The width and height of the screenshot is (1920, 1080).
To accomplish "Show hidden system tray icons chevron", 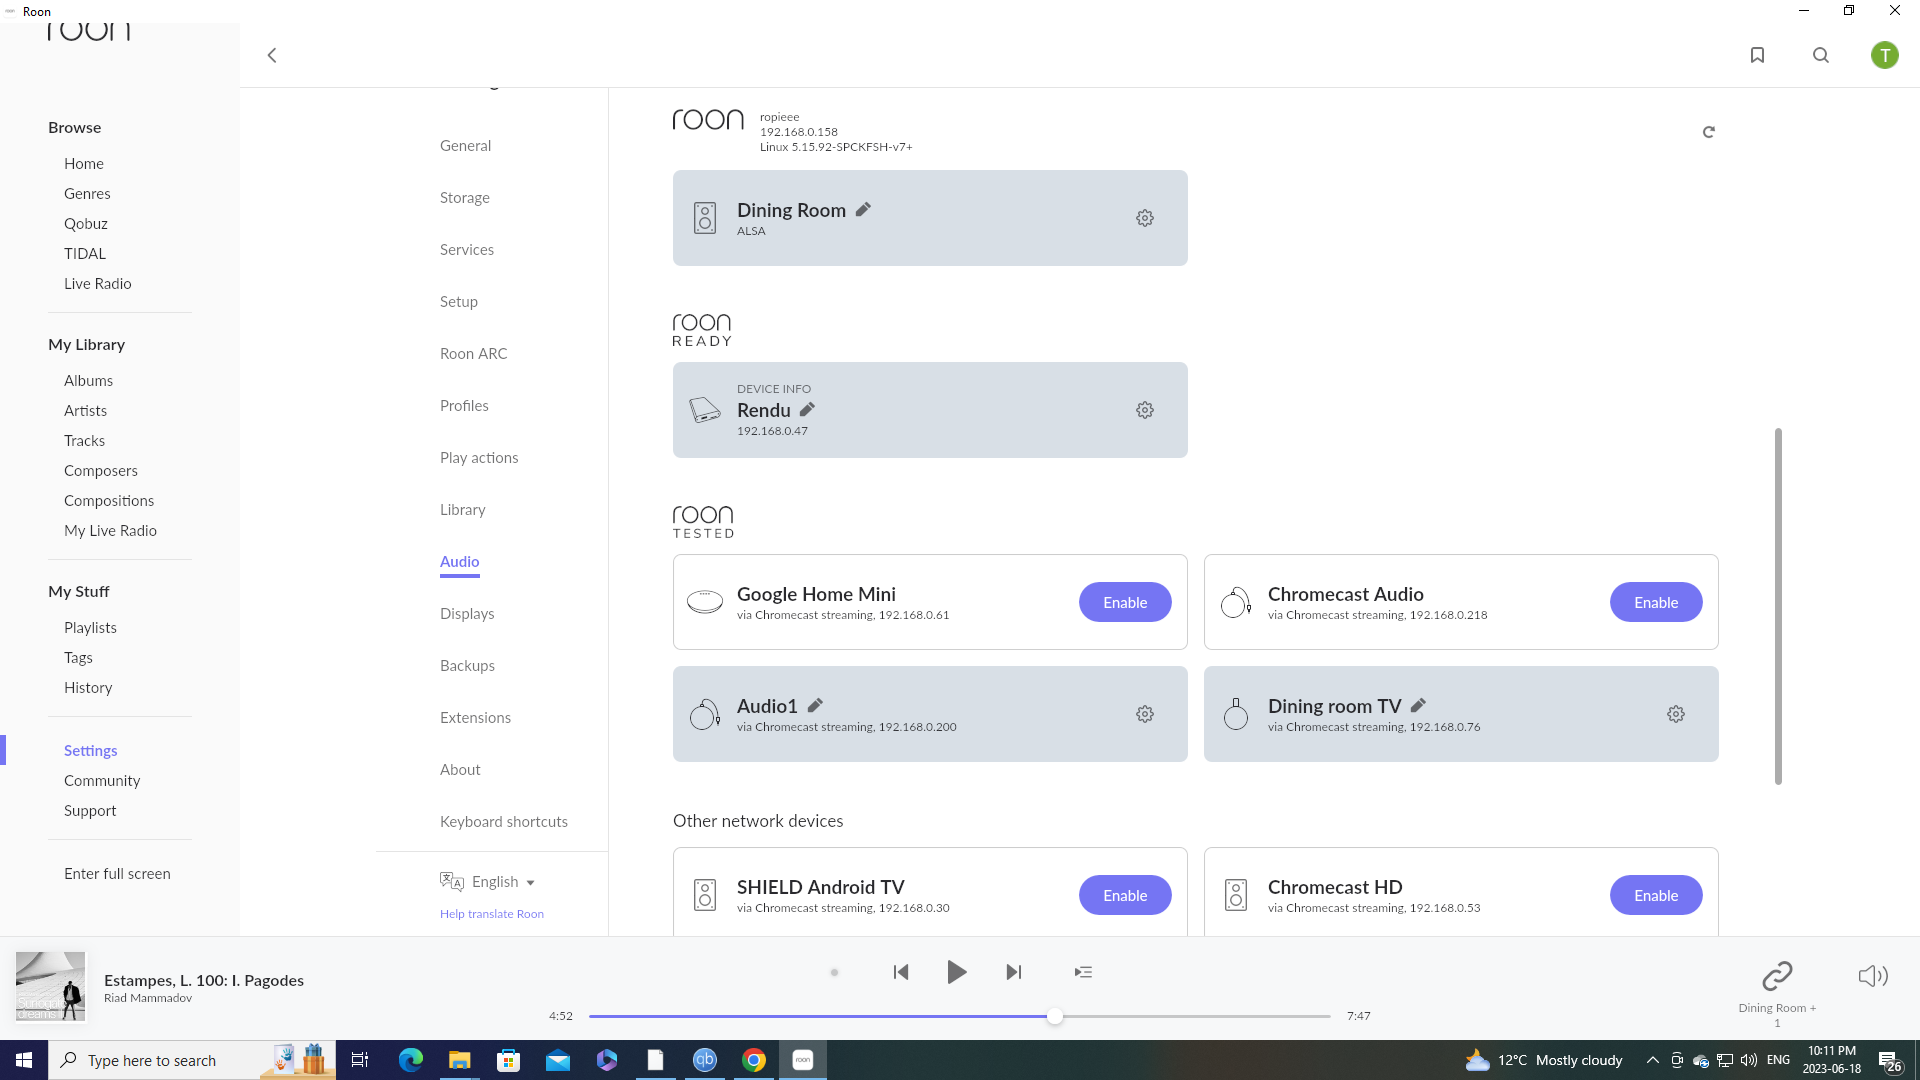I will [1652, 1060].
